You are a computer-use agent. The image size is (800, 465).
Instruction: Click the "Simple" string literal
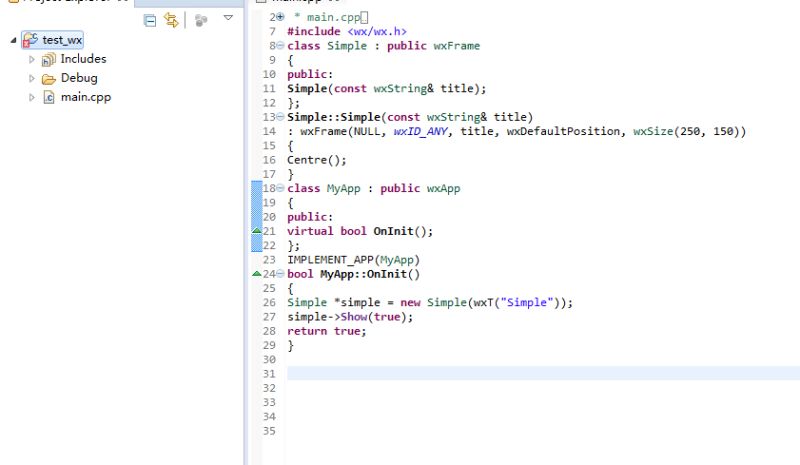pyautogui.click(x=527, y=303)
